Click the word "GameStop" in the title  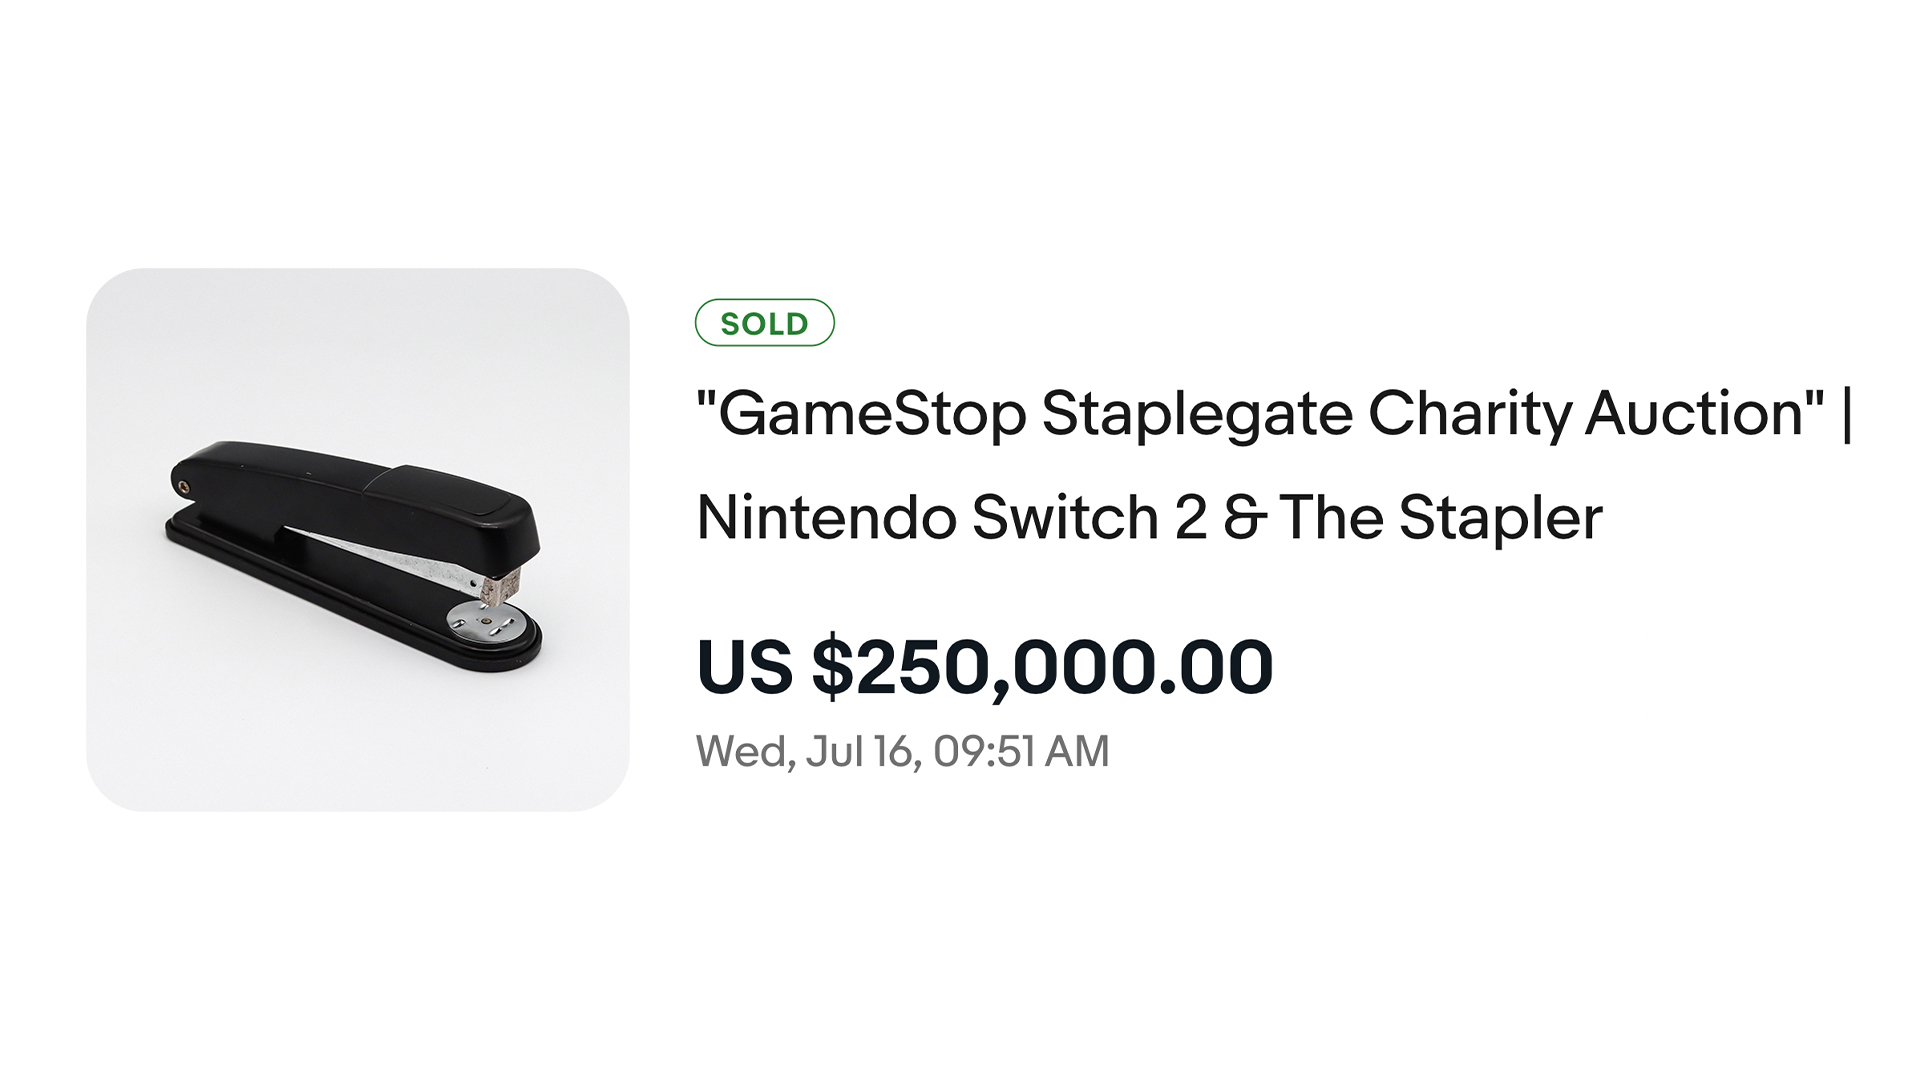(872, 413)
